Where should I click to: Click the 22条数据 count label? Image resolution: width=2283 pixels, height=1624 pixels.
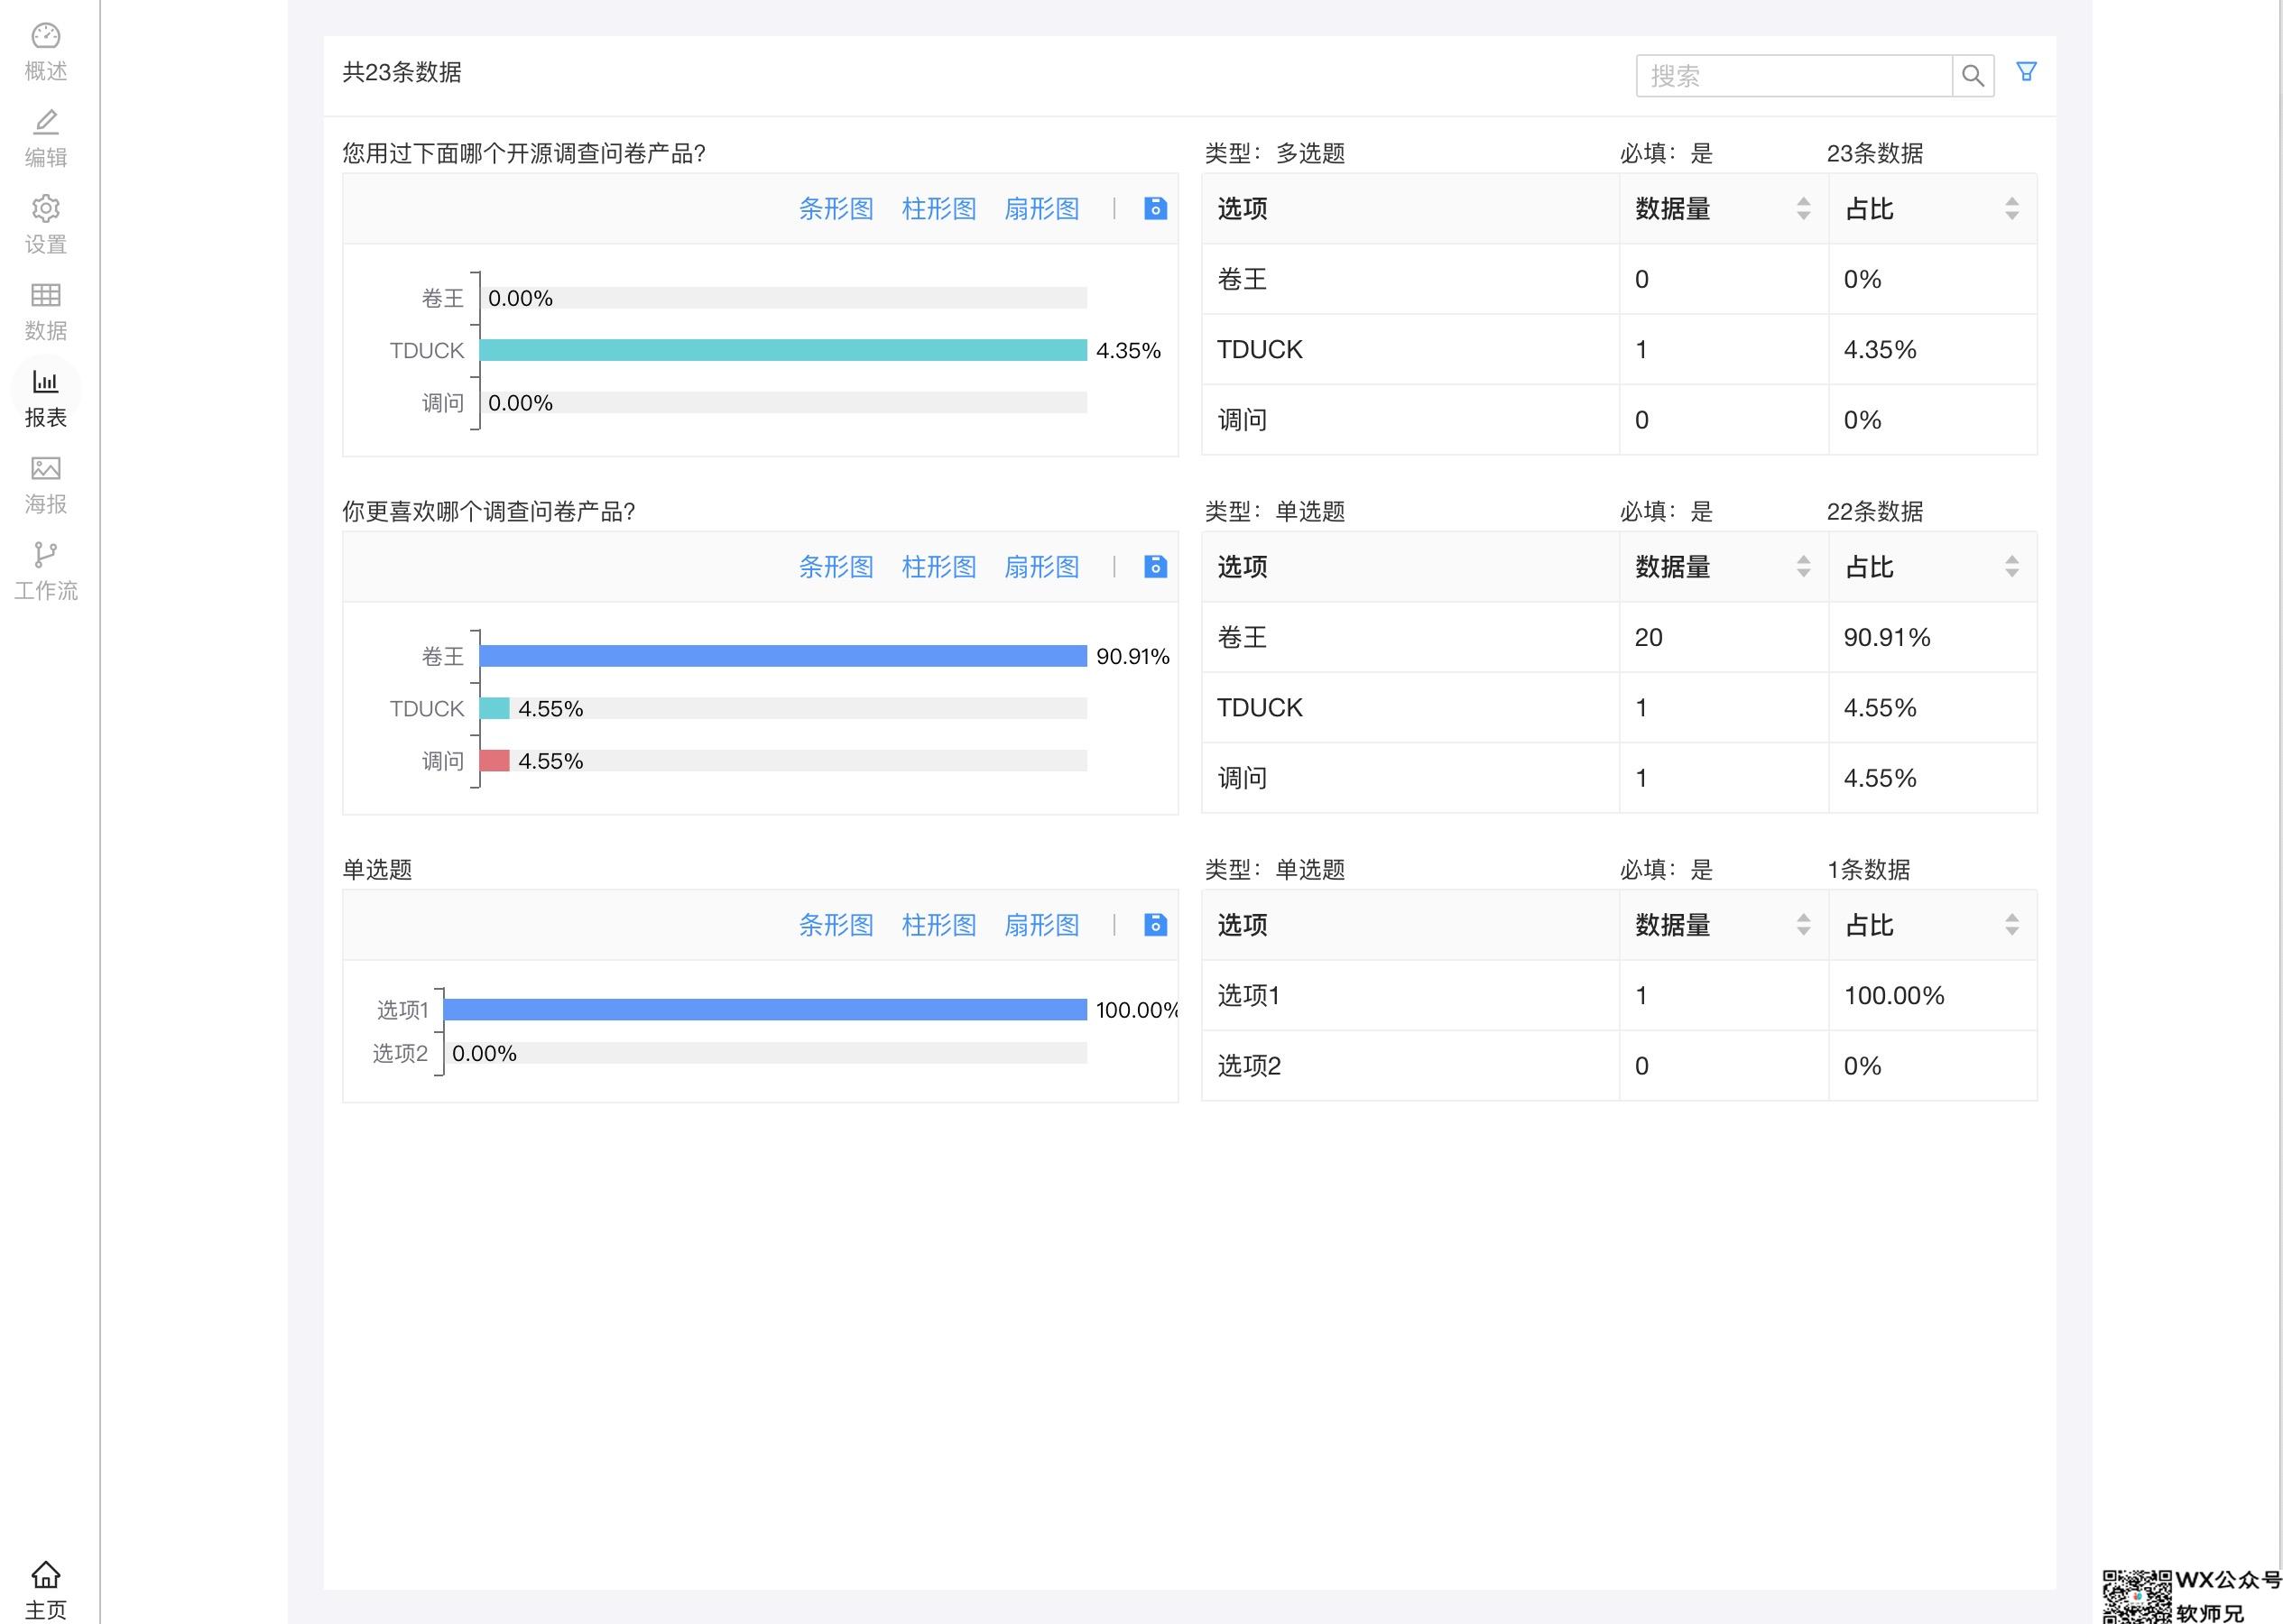(1875, 511)
